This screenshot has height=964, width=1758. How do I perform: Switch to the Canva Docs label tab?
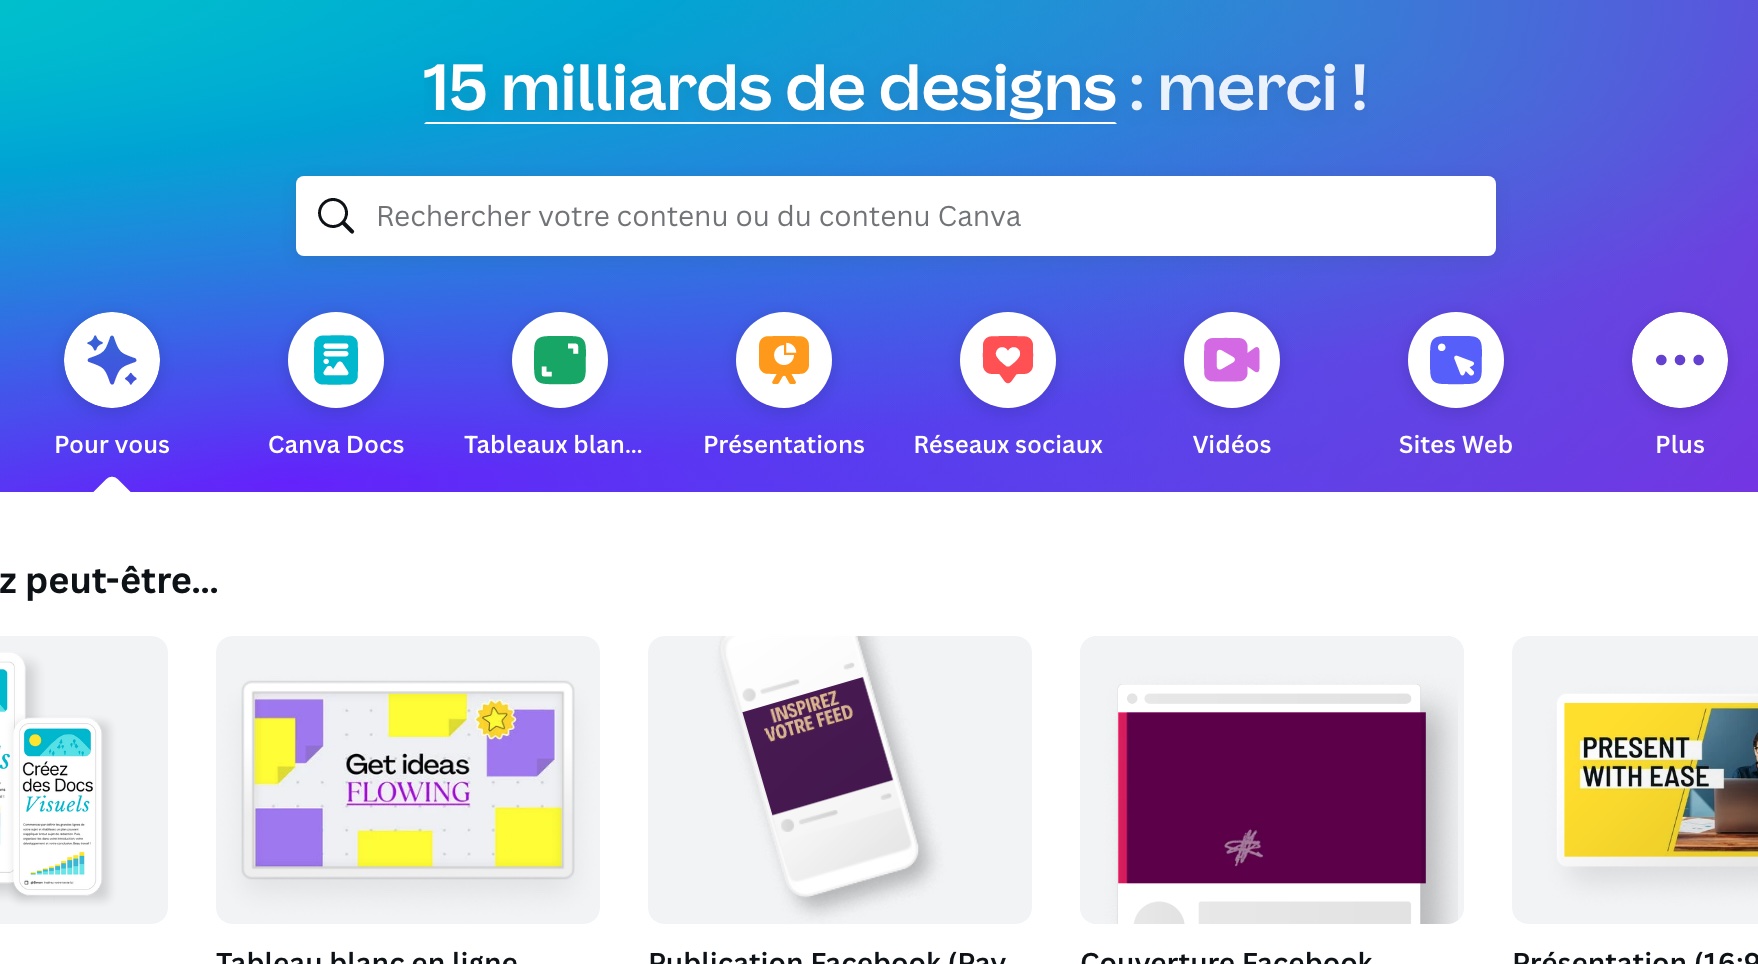pos(336,445)
